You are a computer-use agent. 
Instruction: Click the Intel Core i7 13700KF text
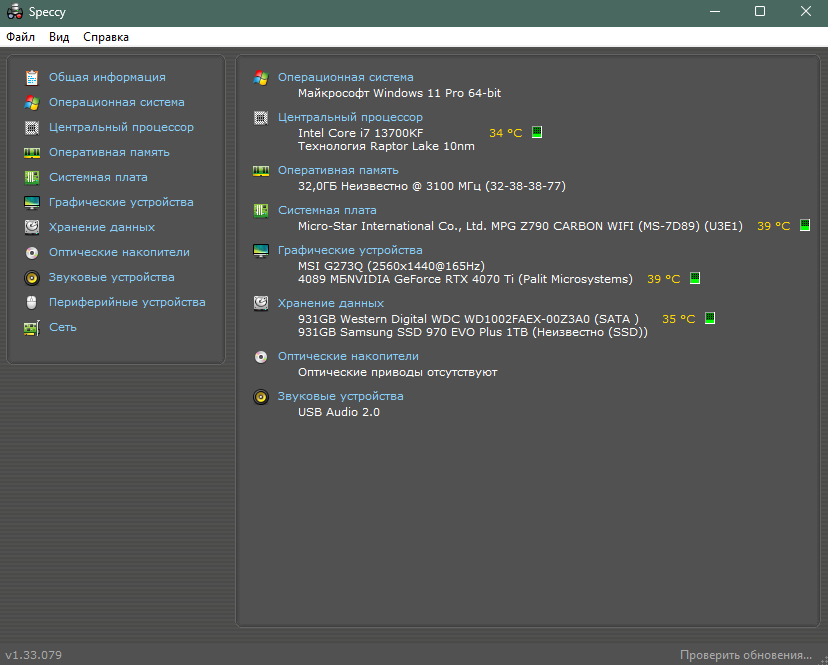click(361, 133)
